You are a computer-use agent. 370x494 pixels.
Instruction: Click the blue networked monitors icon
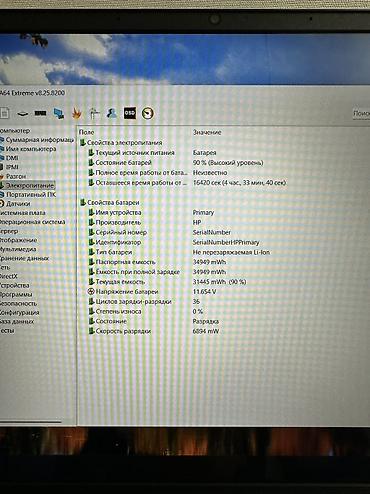[x=59, y=113]
